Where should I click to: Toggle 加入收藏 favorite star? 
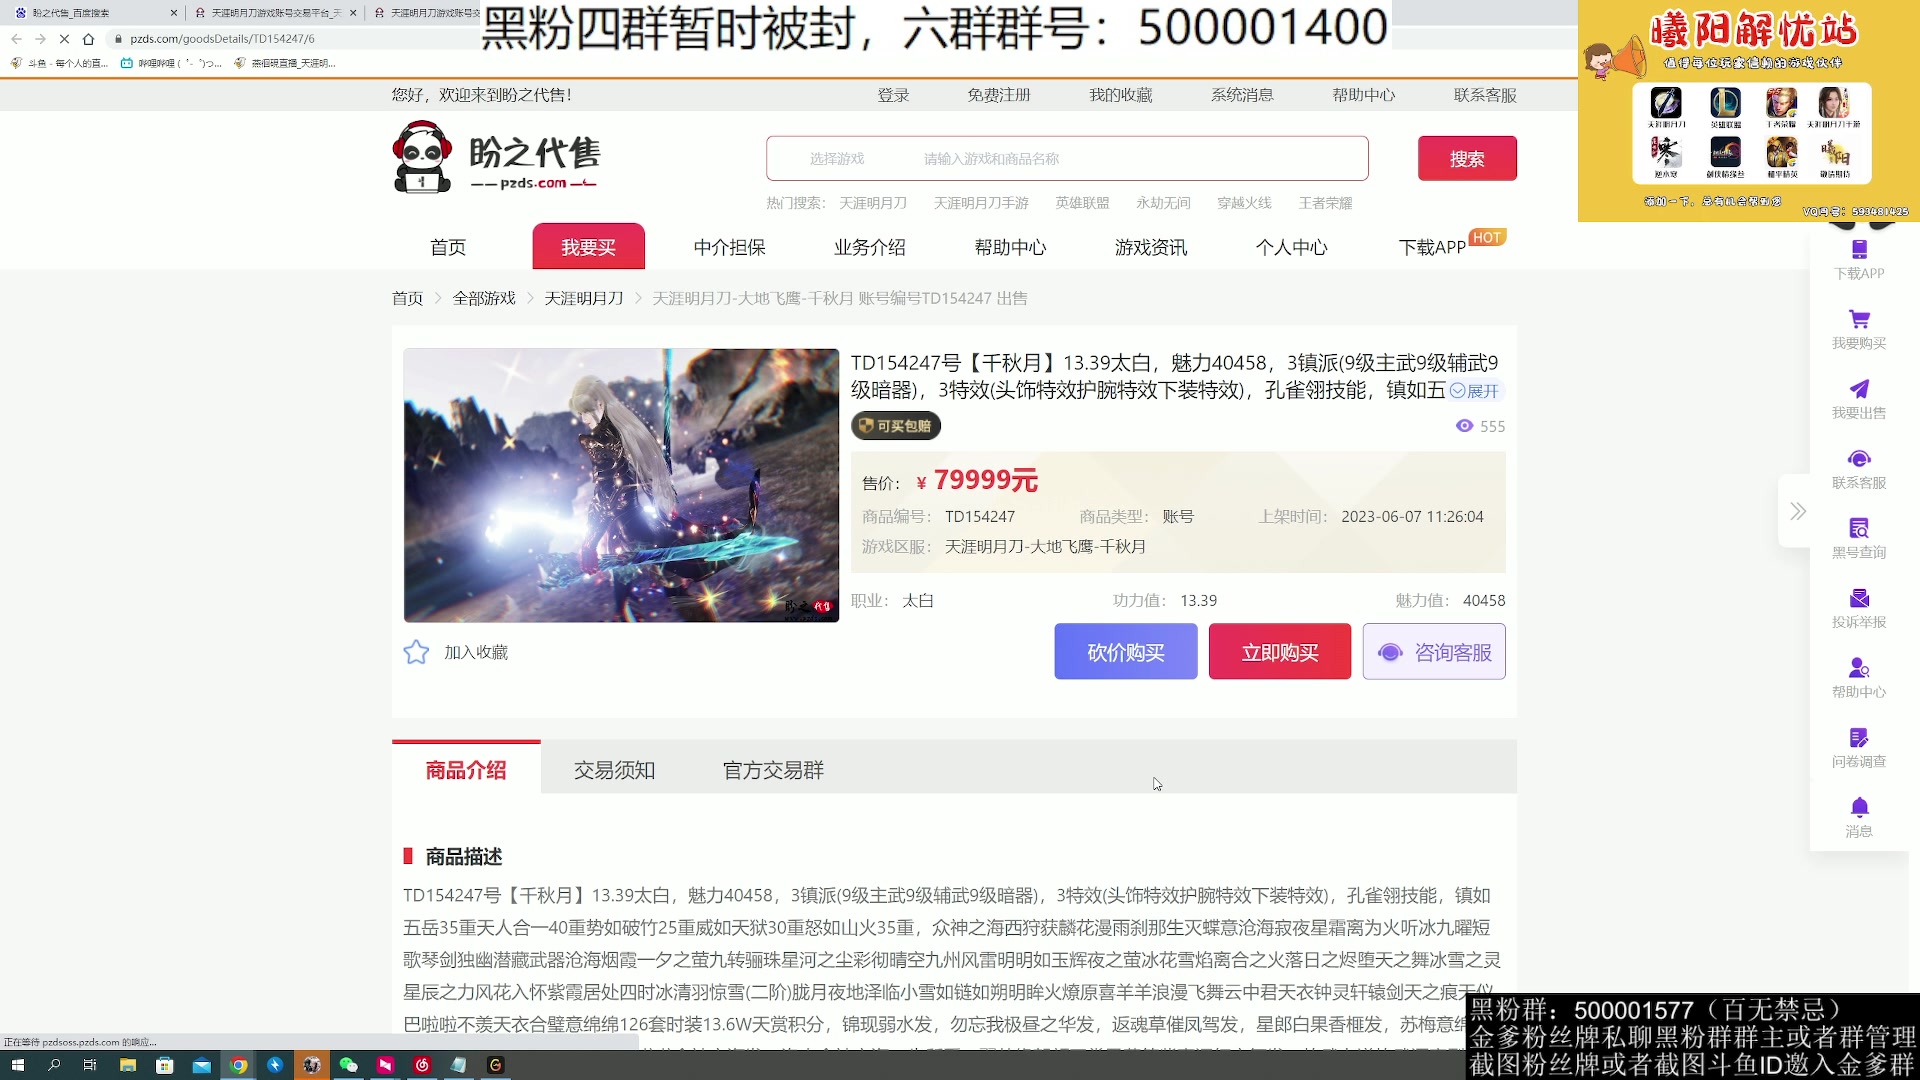[x=416, y=651]
